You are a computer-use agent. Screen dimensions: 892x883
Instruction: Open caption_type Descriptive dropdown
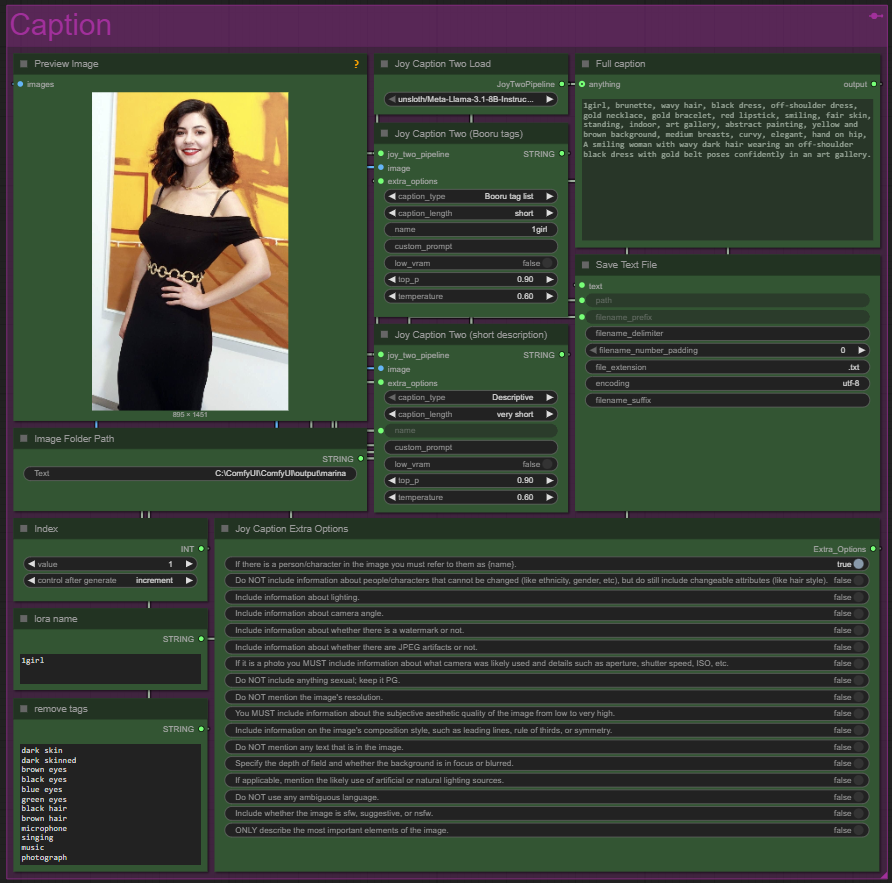(471, 397)
